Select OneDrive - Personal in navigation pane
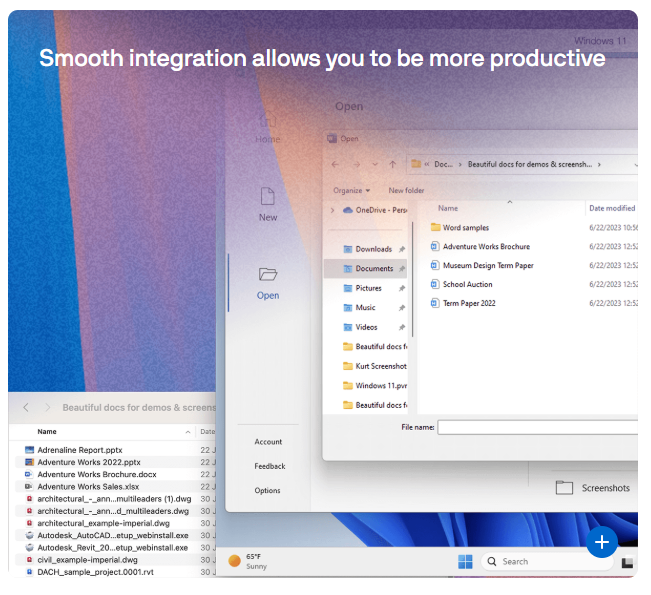Screen dimensions: 651x595 point(375,210)
